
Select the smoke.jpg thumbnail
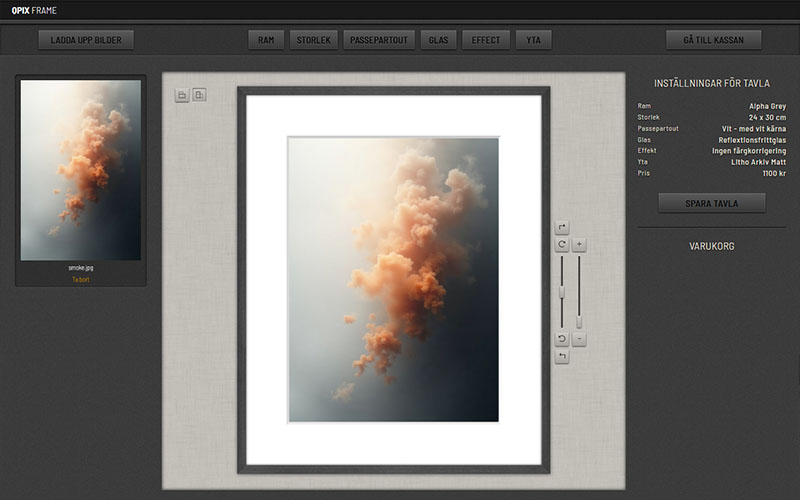[81, 170]
